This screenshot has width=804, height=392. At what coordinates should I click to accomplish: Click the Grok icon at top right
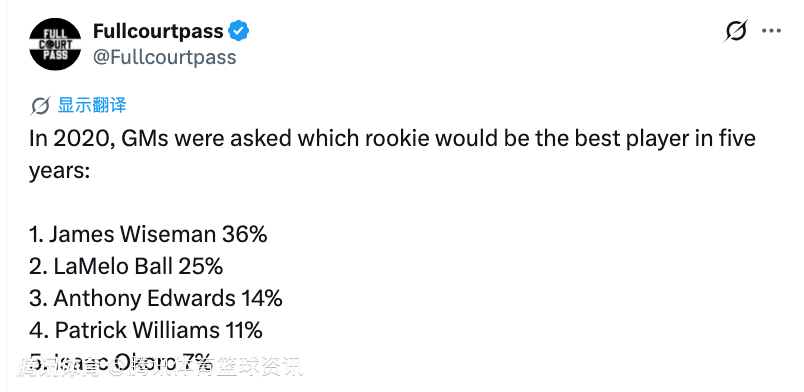tap(736, 31)
